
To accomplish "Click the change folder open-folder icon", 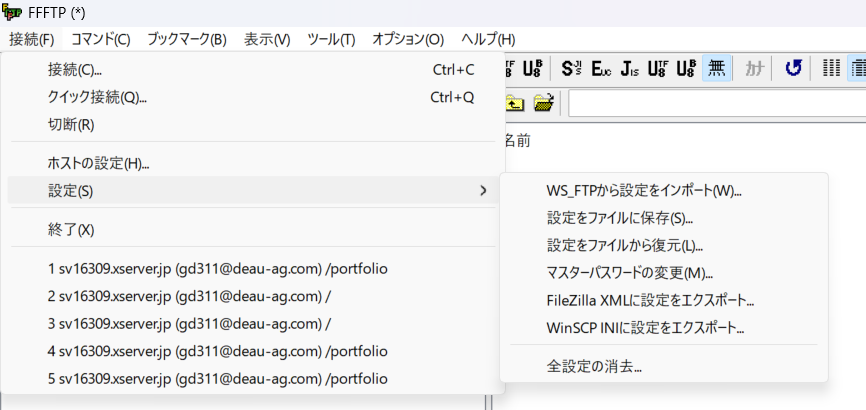I will (x=543, y=103).
